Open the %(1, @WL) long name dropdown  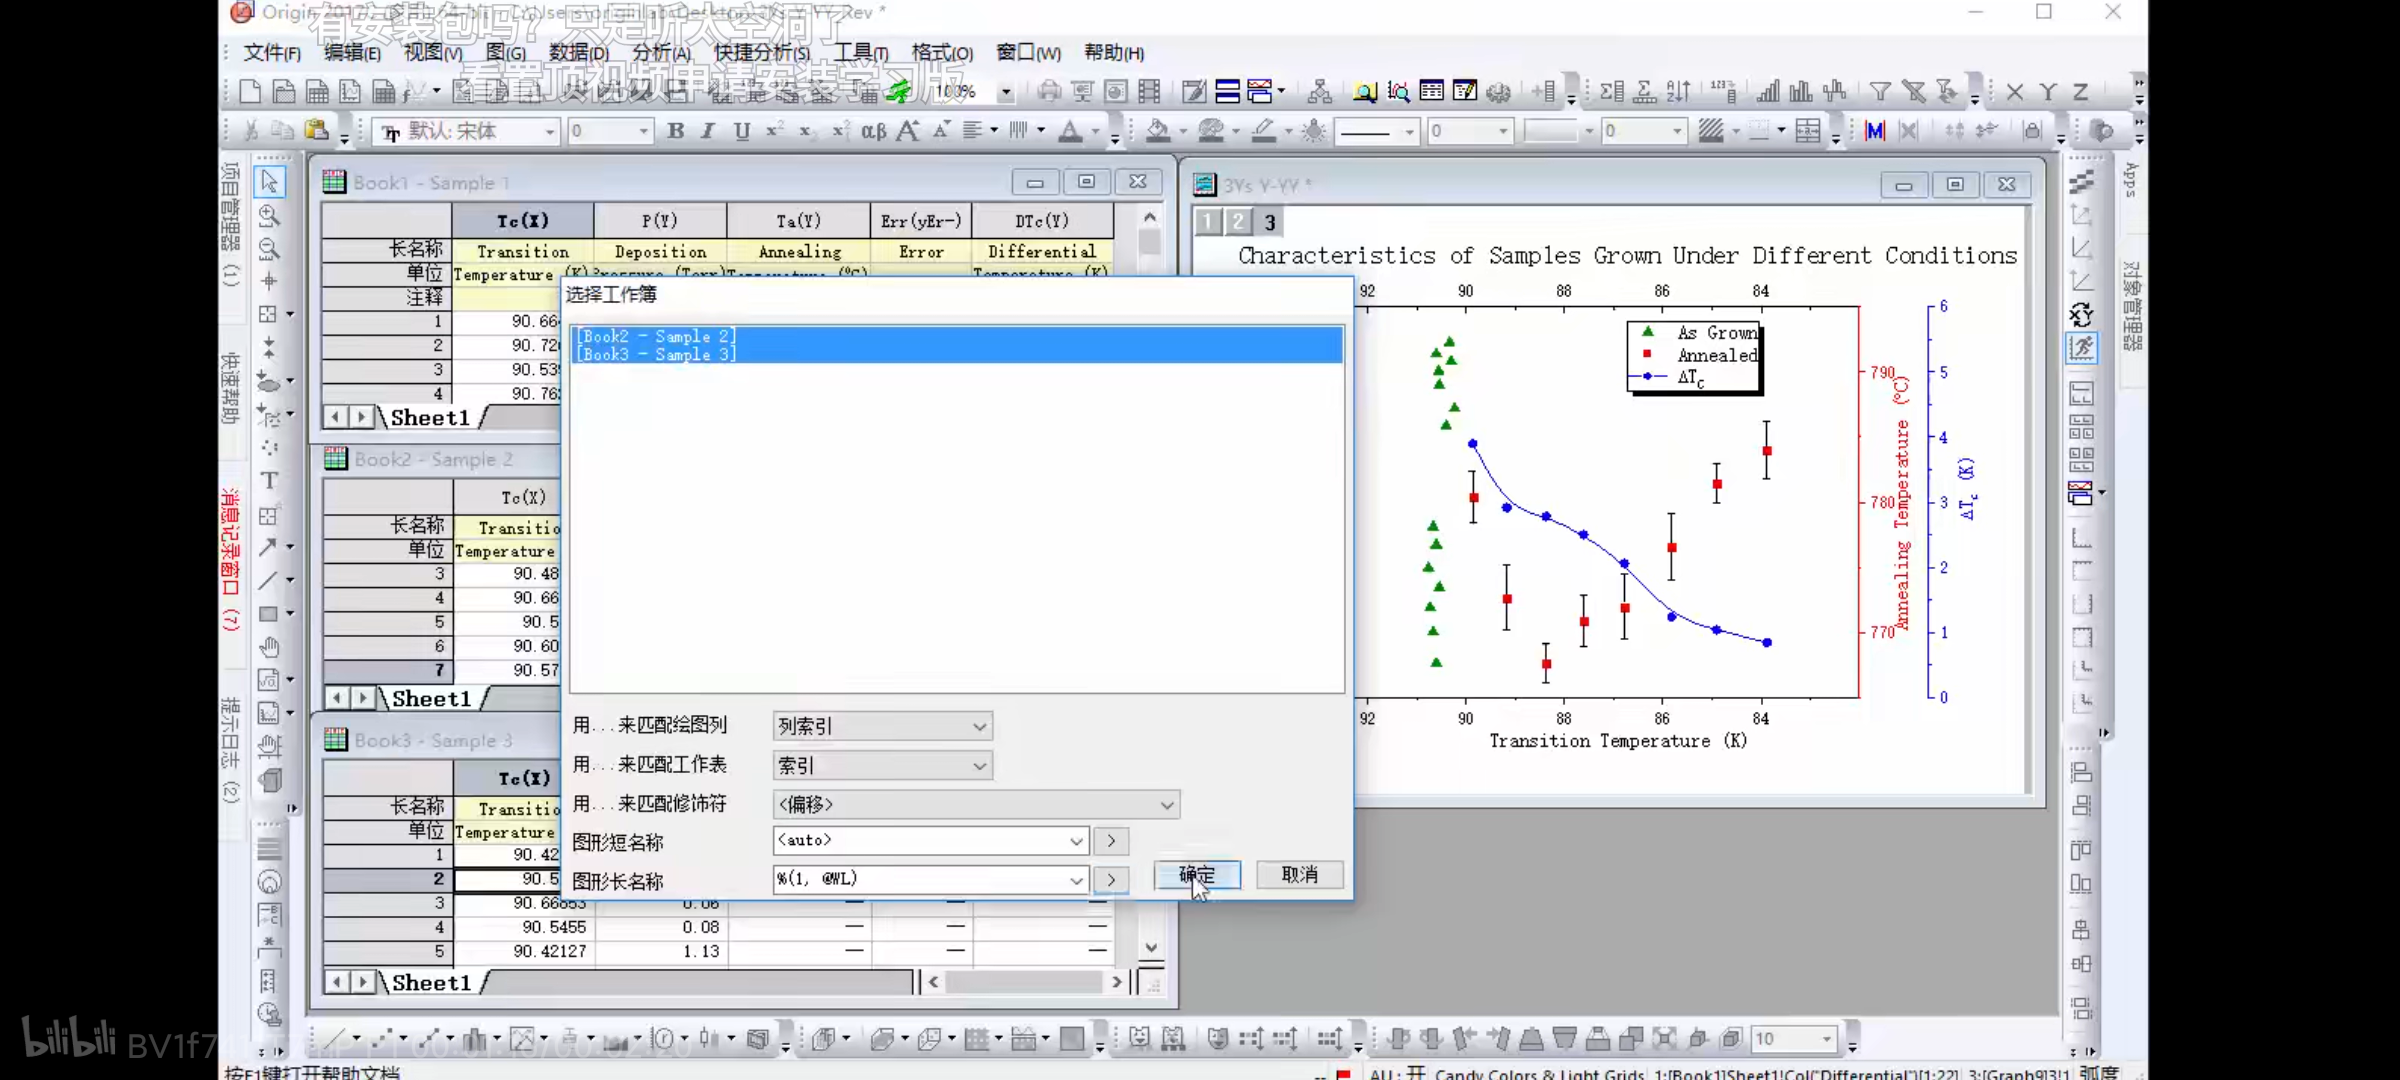click(930, 879)
